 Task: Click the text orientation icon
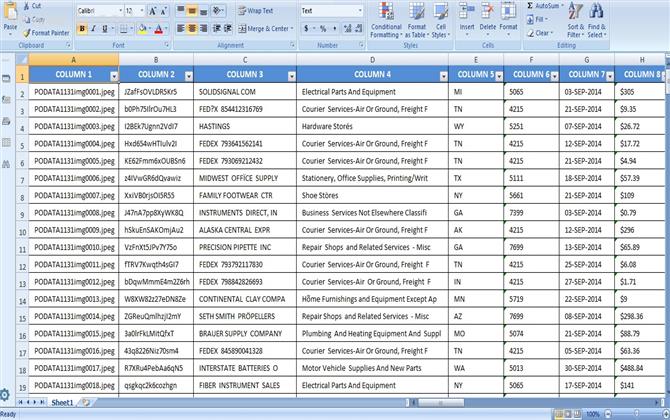click(217, 11)
